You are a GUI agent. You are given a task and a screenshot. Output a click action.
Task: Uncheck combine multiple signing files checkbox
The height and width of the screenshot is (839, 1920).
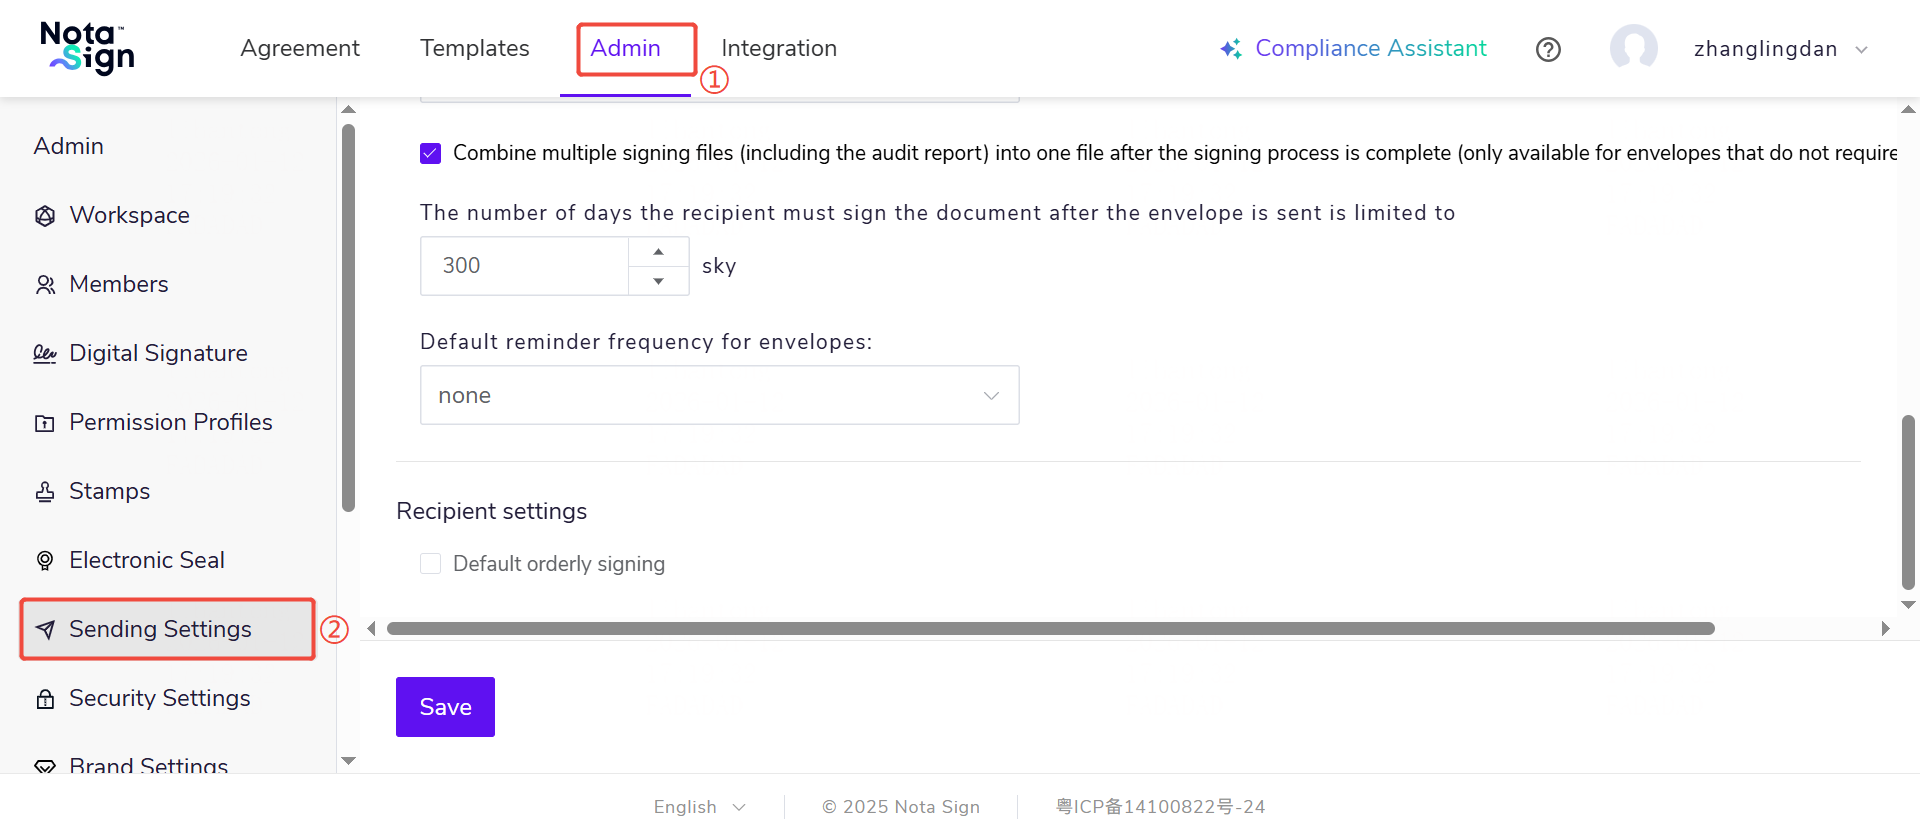coord(431,153)
